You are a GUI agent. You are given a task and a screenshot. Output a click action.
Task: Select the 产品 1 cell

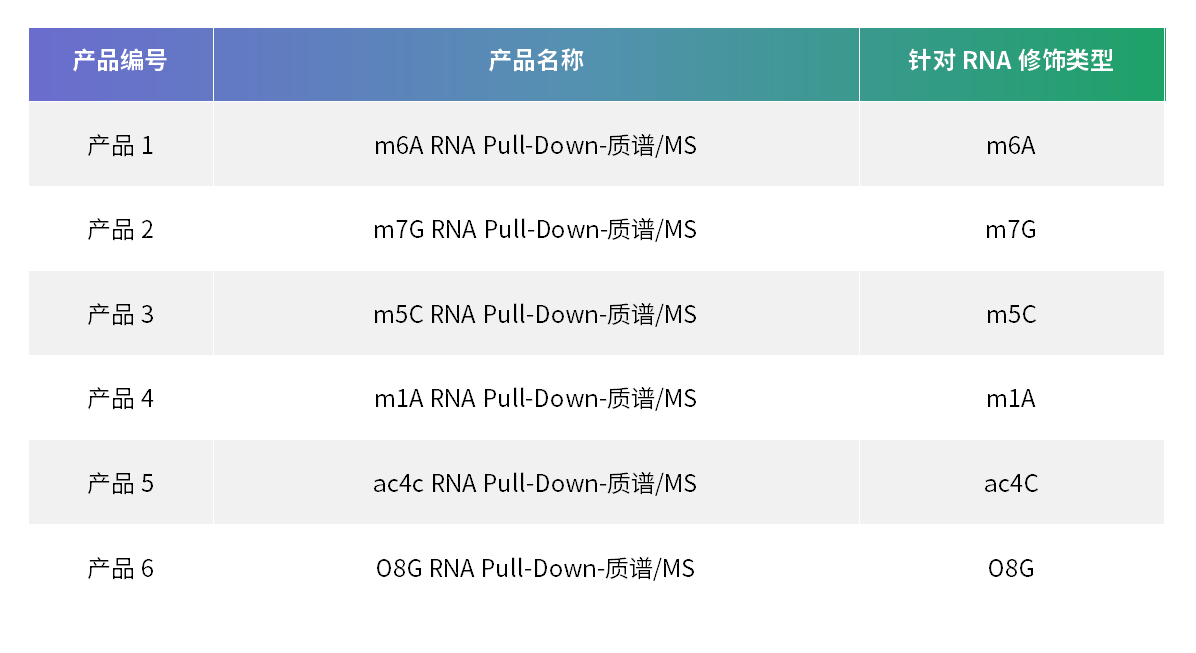click(x=120, y=146)
